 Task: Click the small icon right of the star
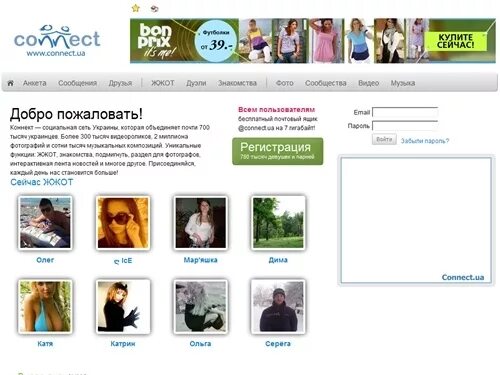154,9
